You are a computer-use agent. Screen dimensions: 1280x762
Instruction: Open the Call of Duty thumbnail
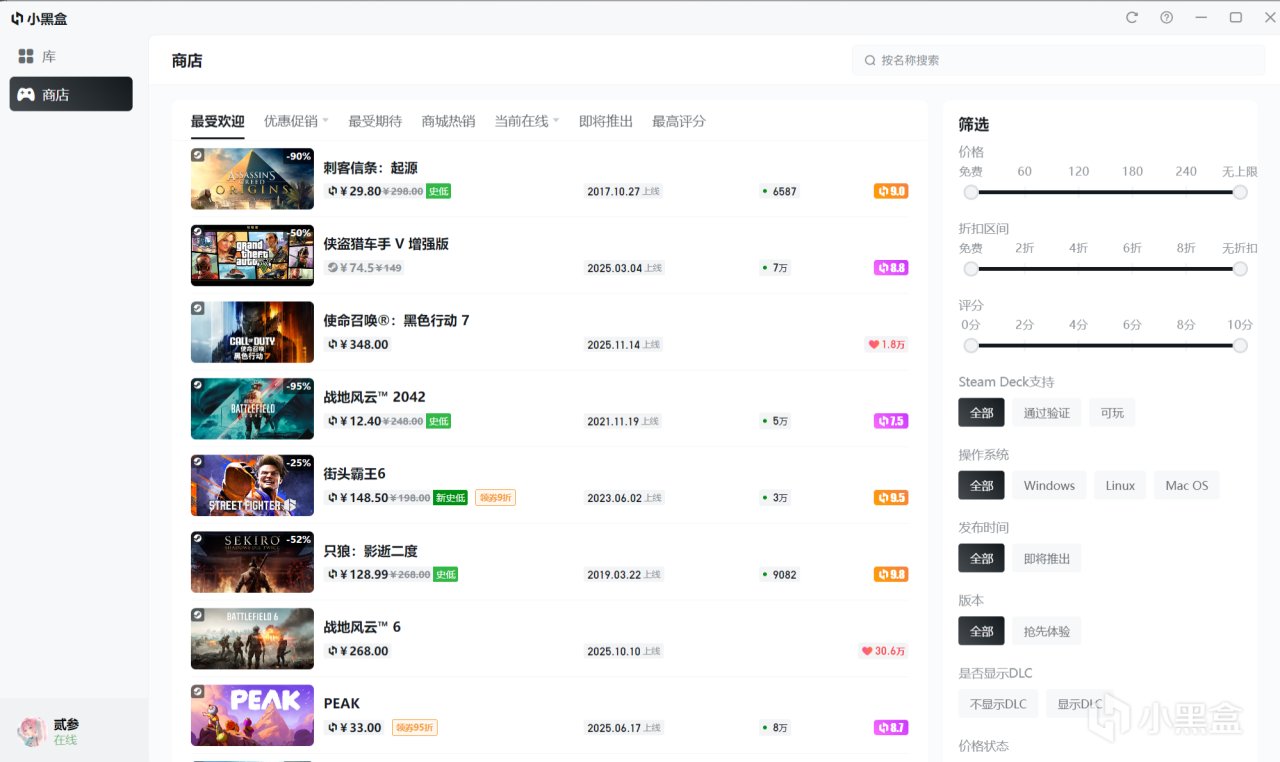click(x=252, y=332)
